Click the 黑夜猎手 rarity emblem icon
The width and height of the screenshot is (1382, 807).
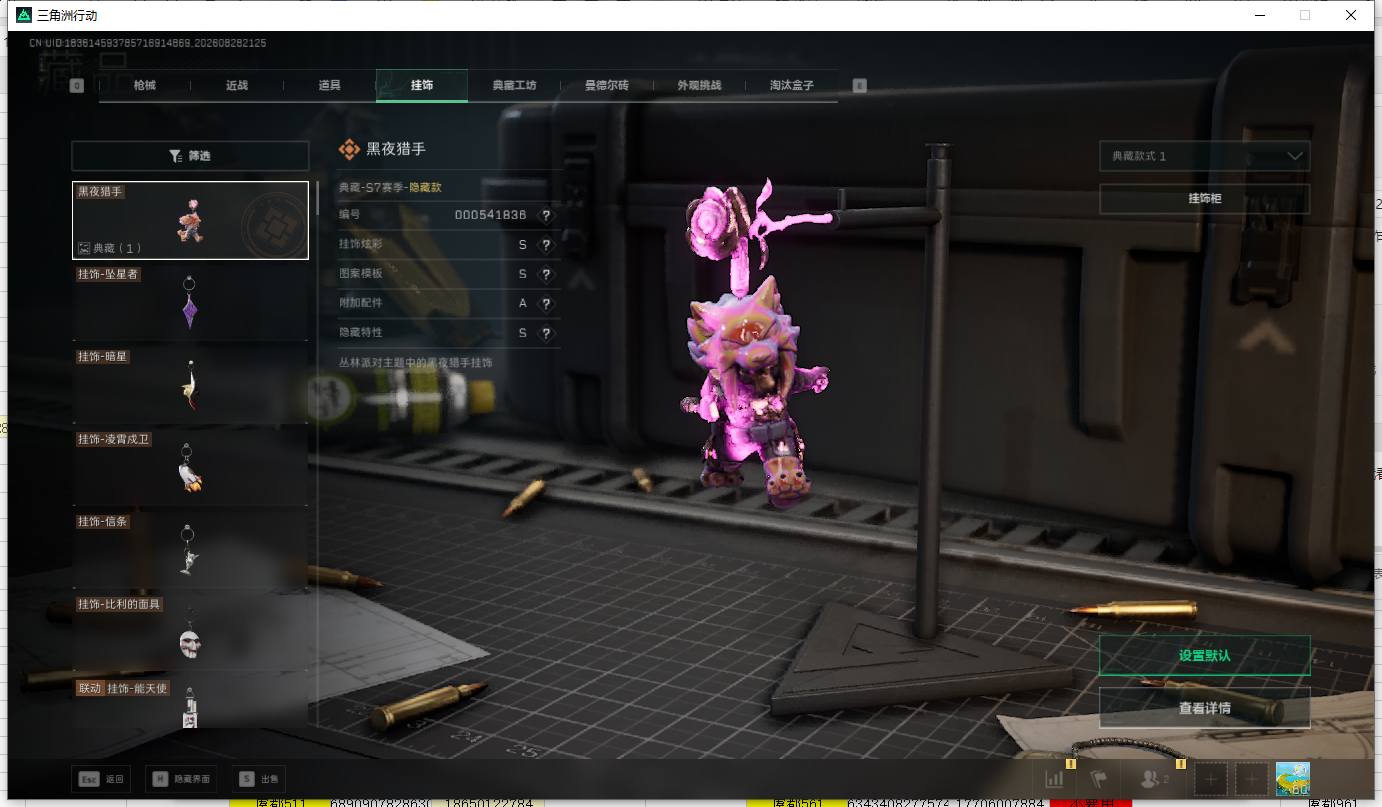(x=349, y=149)
